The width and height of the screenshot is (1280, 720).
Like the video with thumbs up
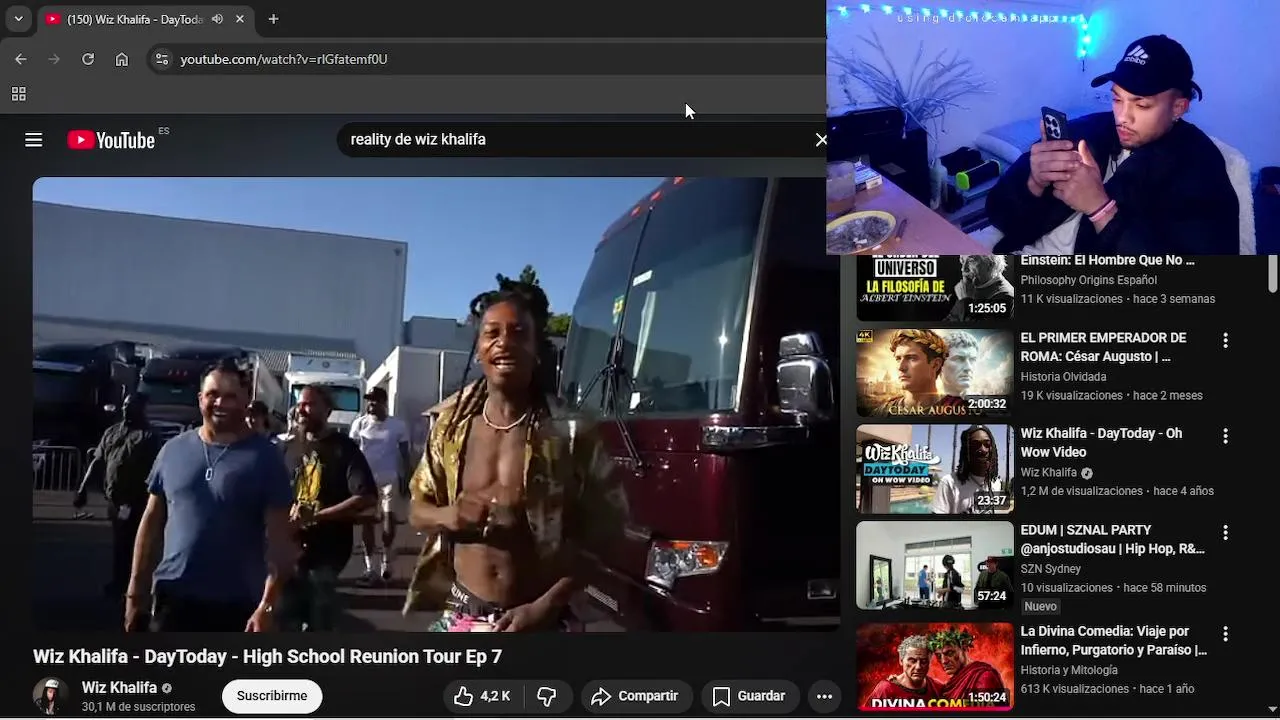483,696
